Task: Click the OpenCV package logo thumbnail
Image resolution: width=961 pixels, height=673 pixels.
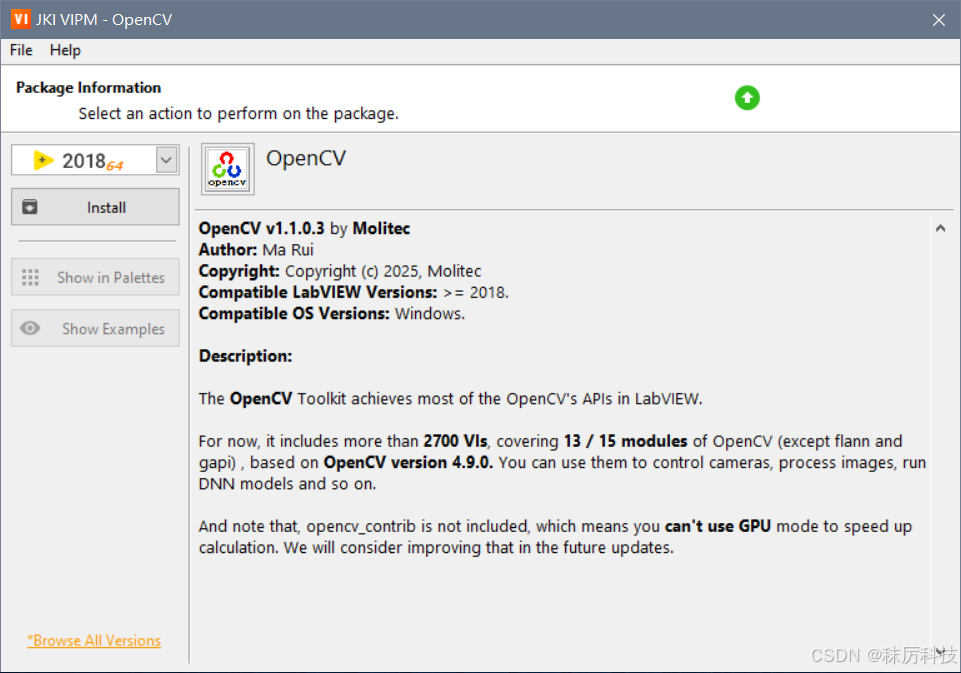Action: 227,169
